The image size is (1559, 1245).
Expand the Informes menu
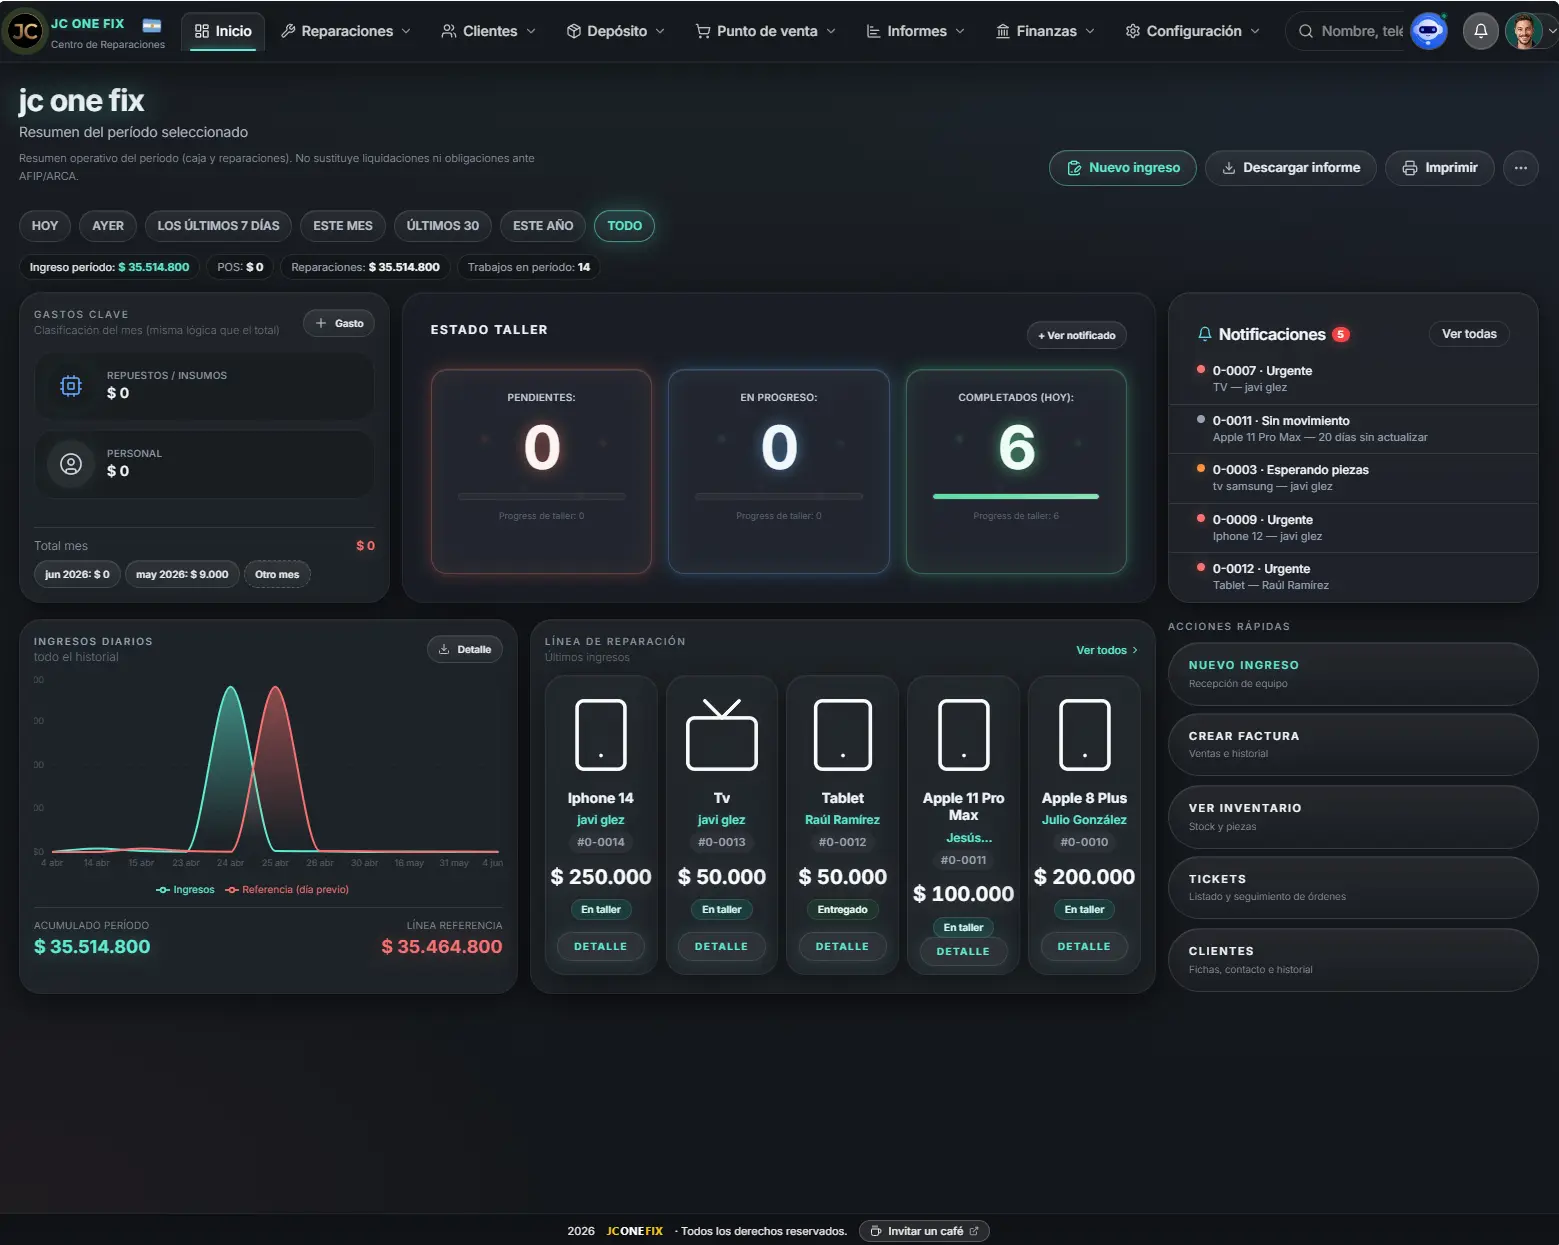pos(916,31)
